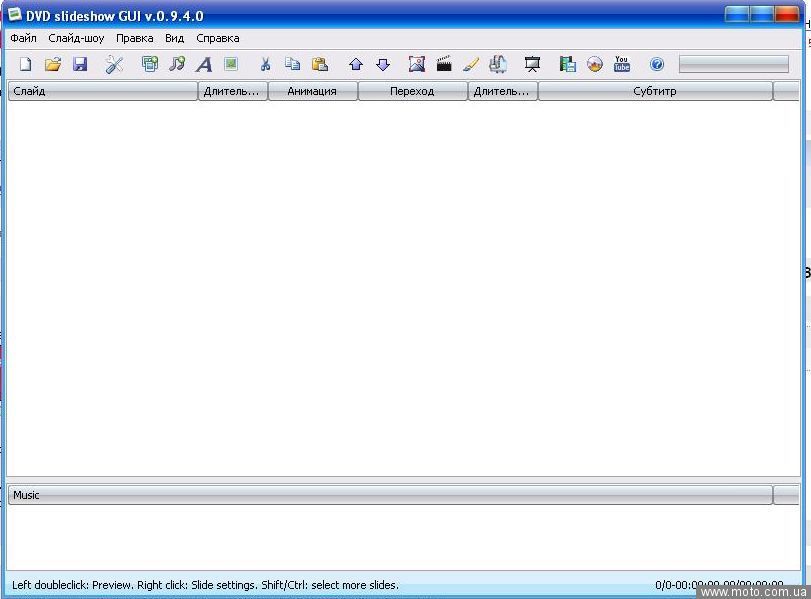Click the Переход column header

point(413,91)
